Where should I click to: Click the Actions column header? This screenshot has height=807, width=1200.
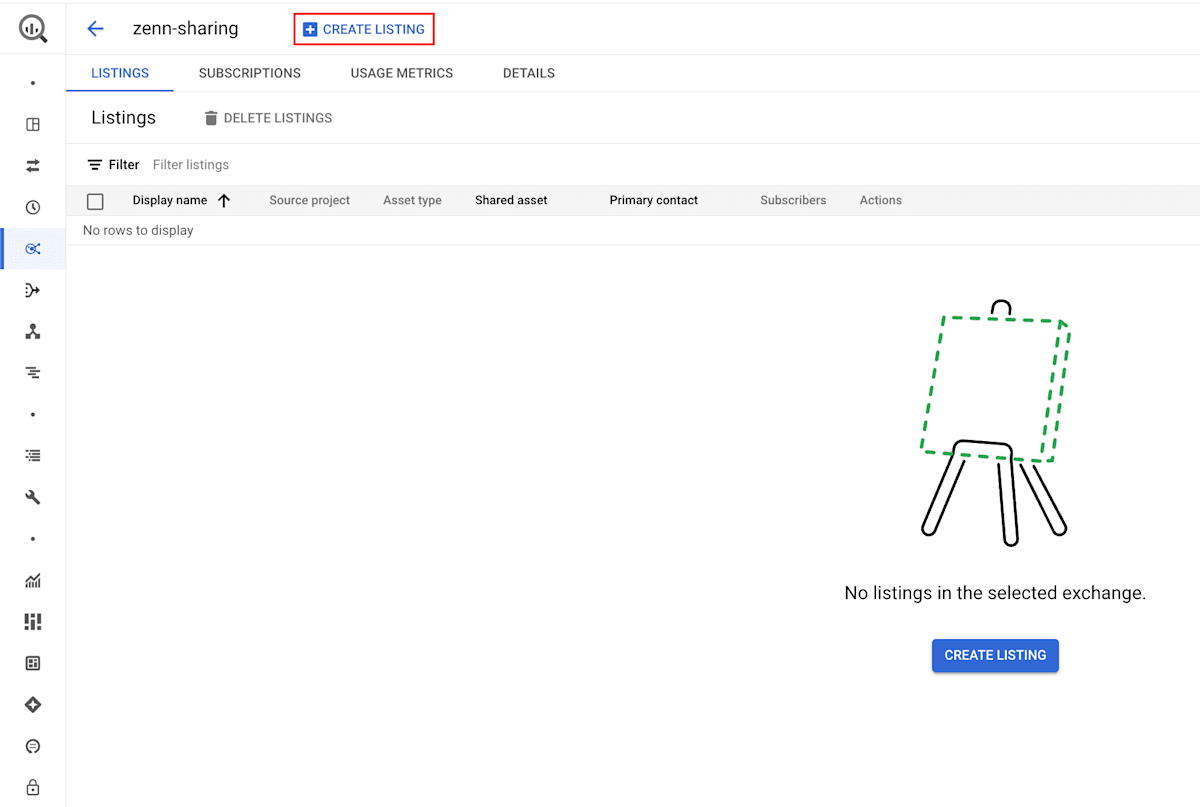(881, 200)
